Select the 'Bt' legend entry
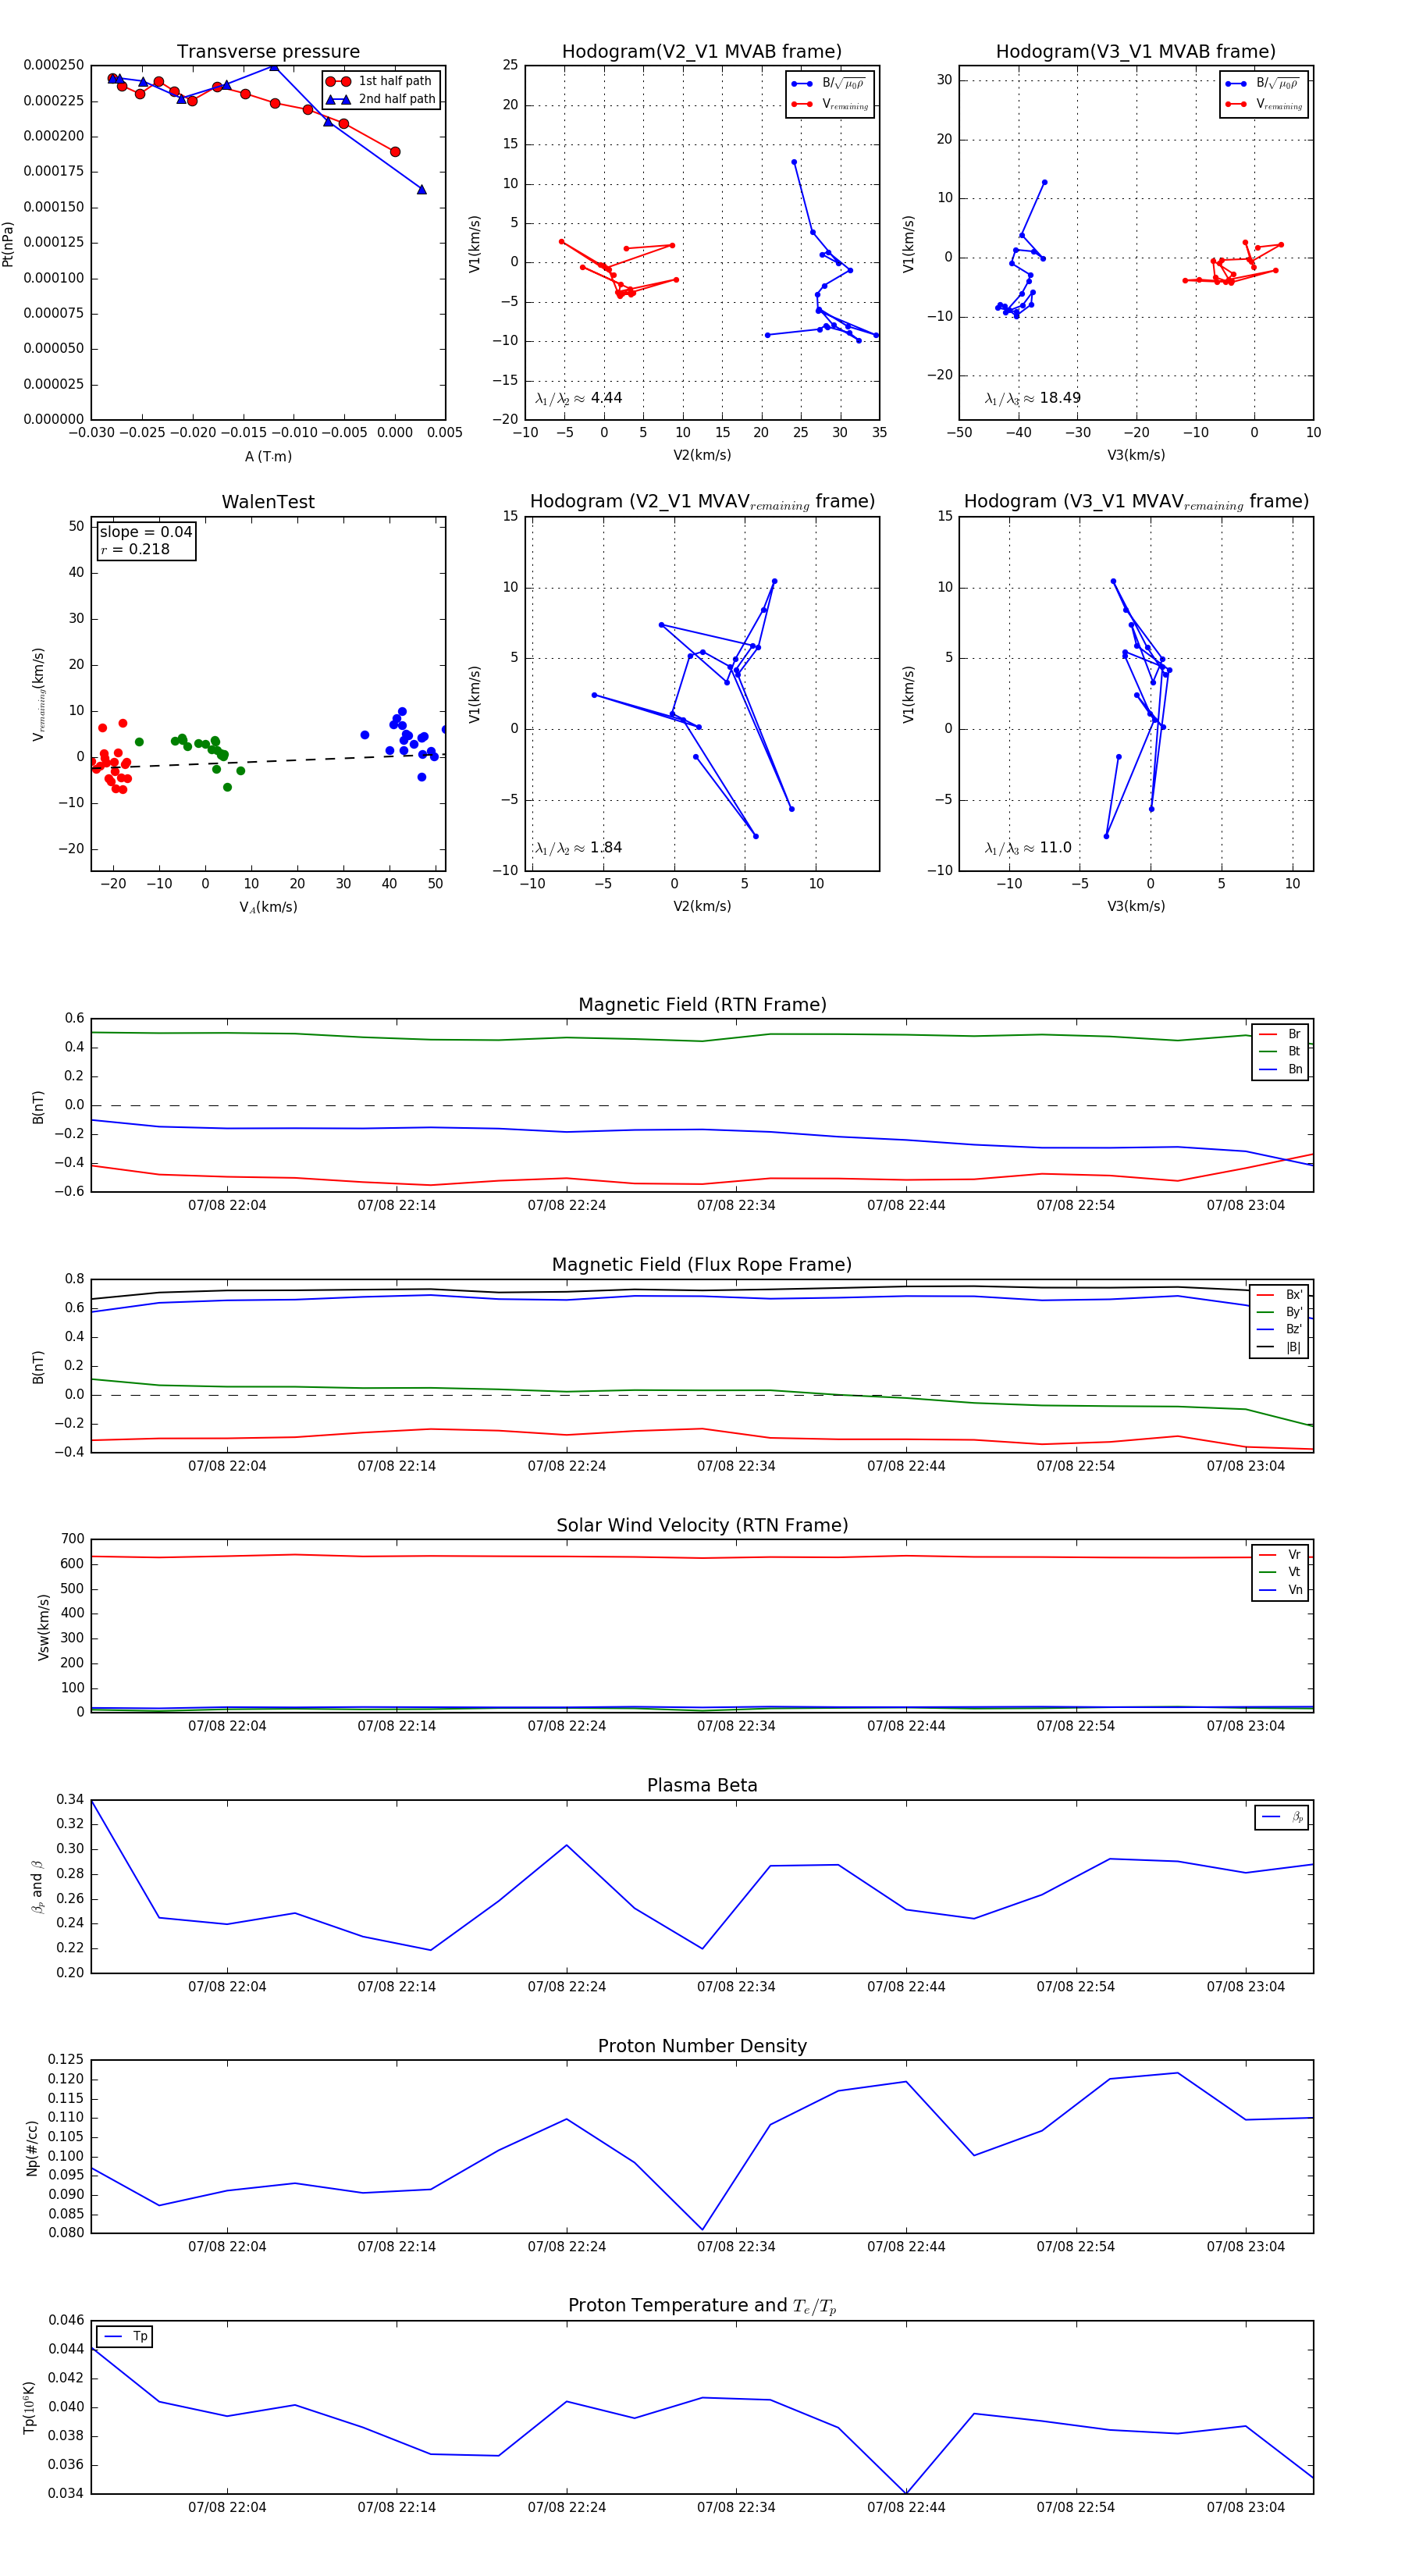1405x2576 pixels. point(1280,1051)
